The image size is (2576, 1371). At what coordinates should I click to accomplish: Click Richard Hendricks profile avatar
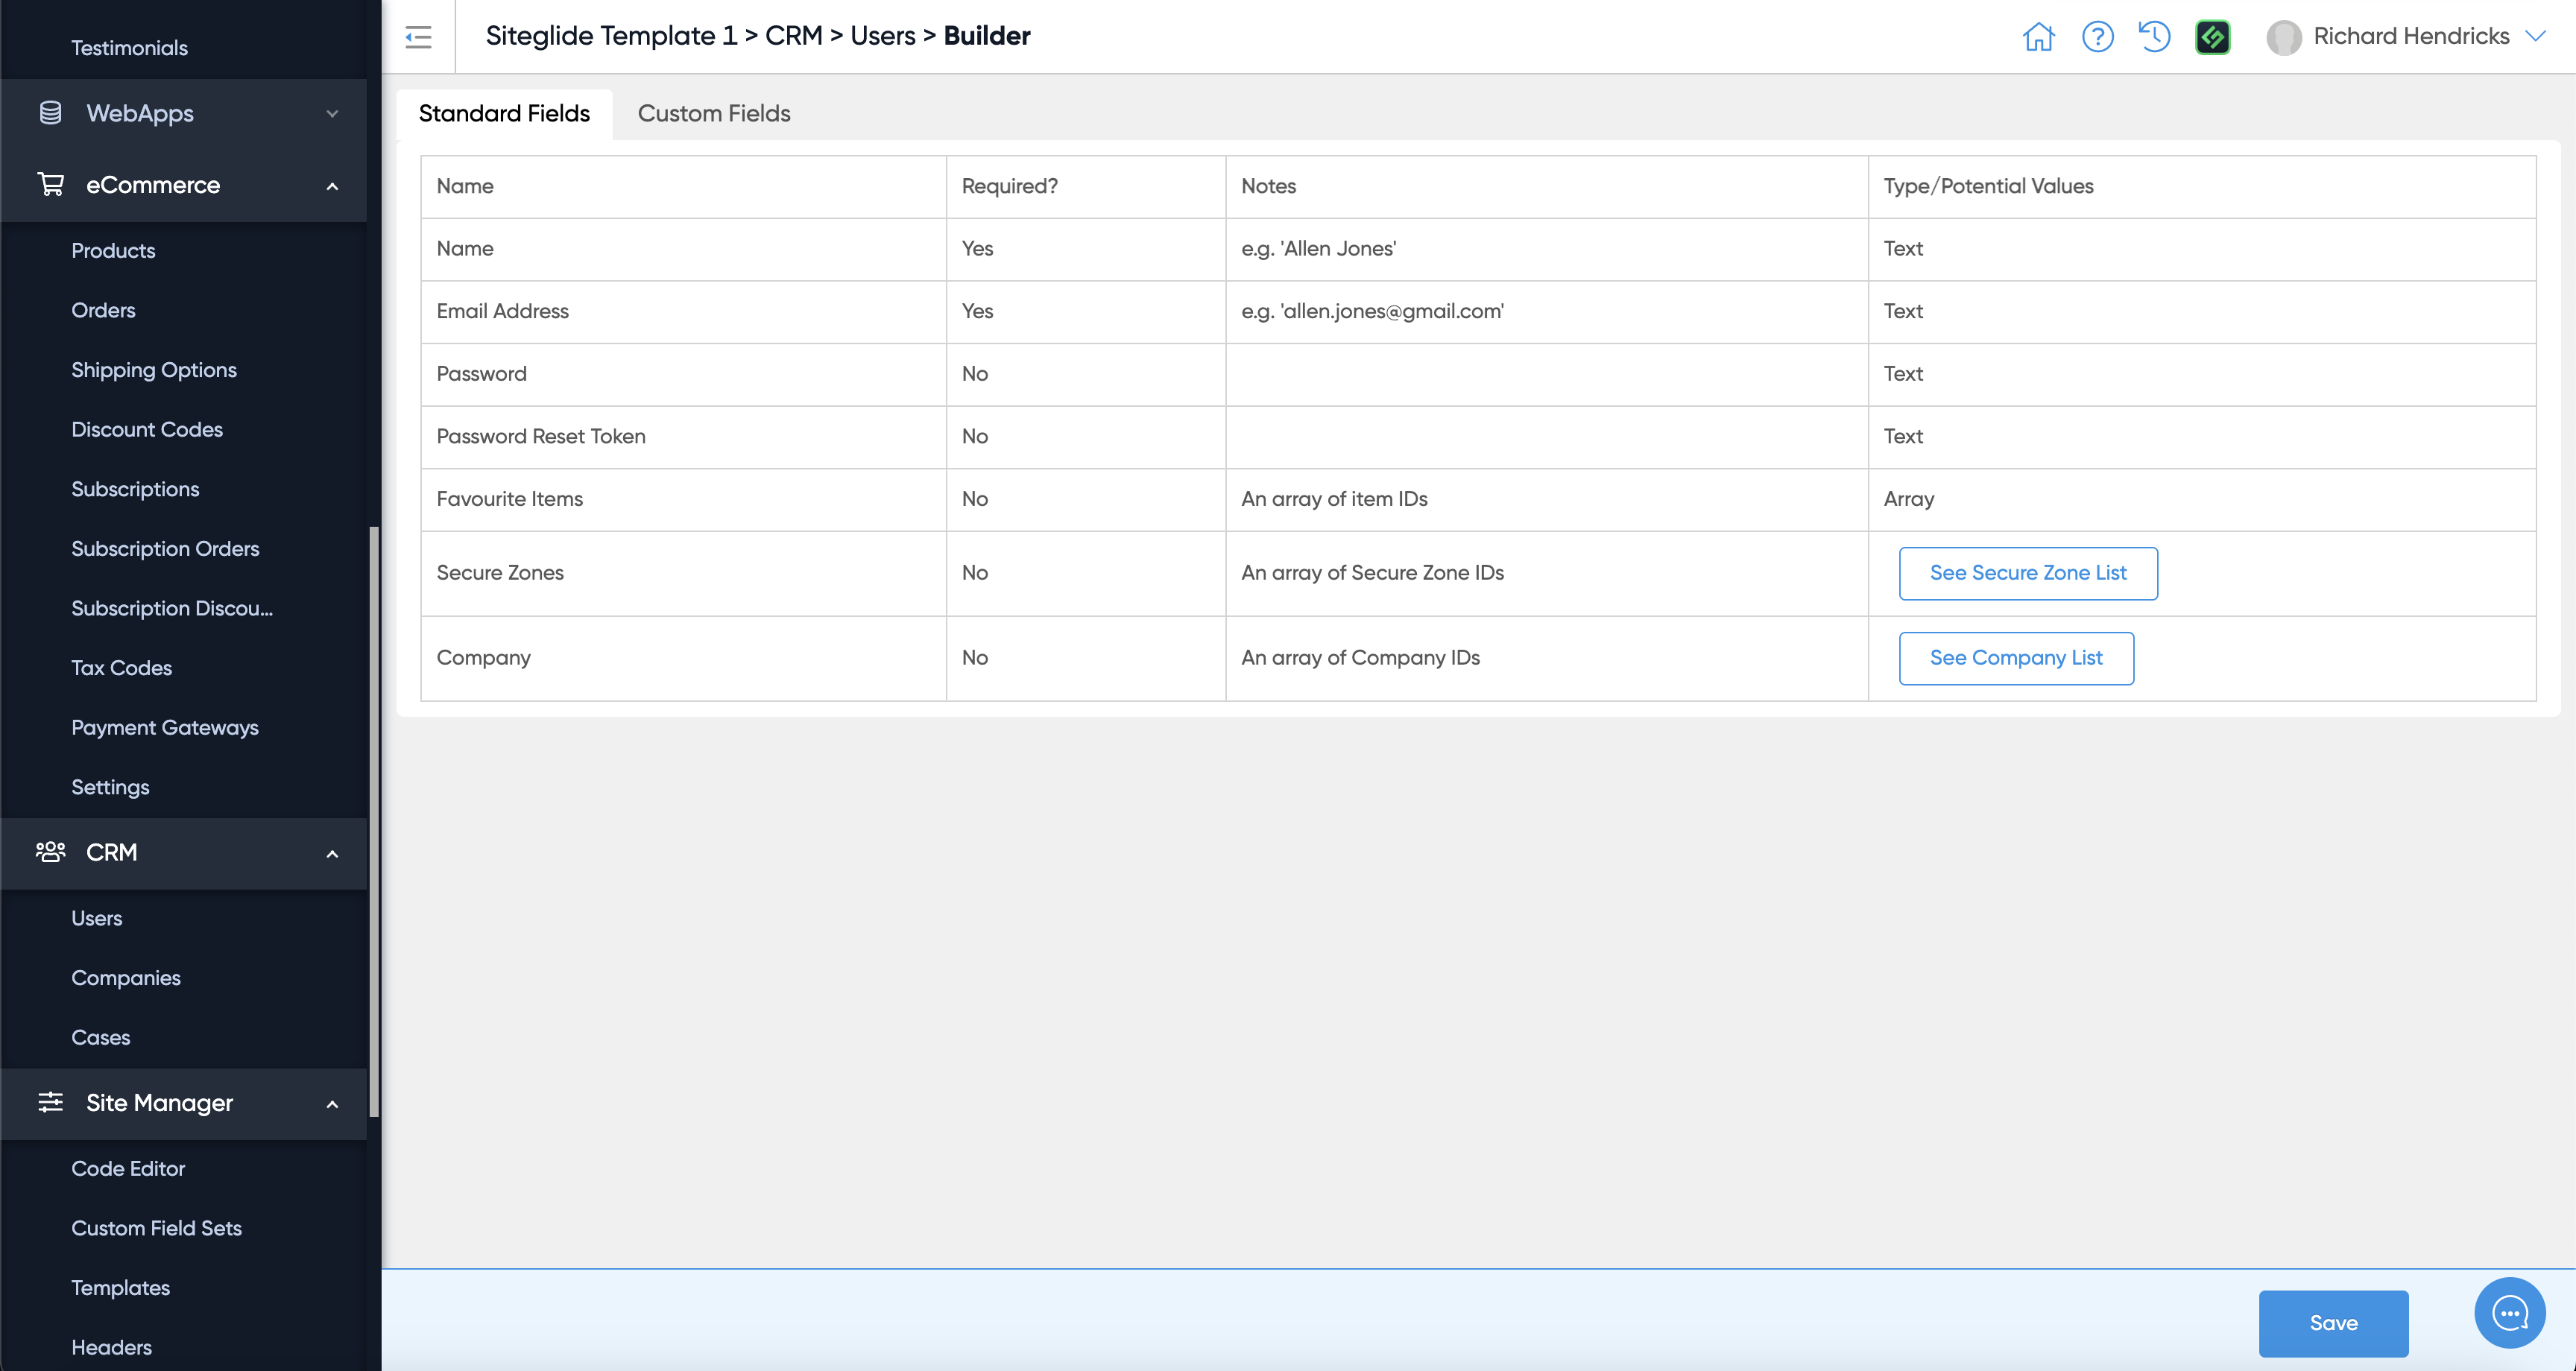[2283, 37]
